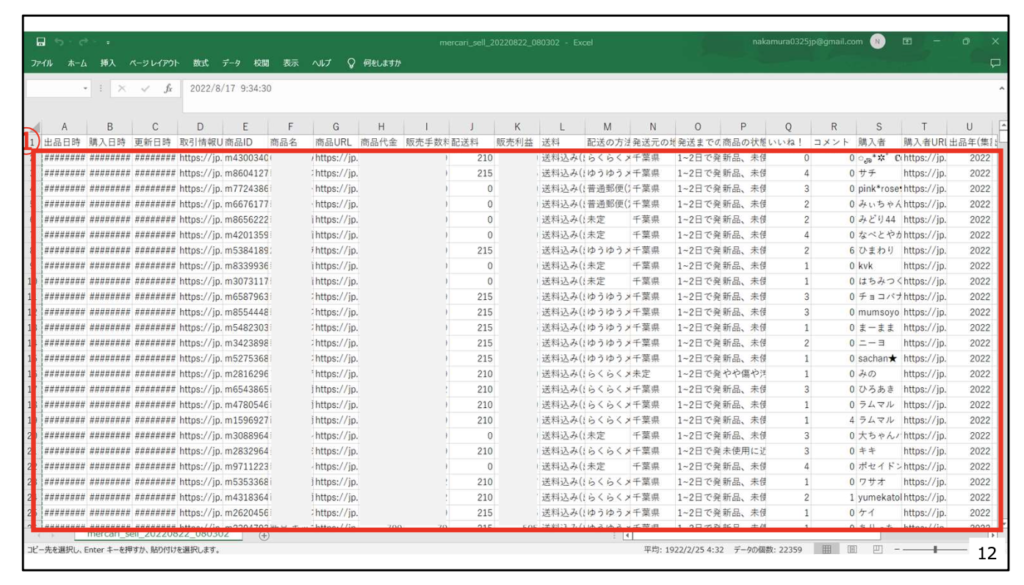Click the Undo arrow in quick access toolbar
This screenshot has width=1024, height=585.
point(60,42)
